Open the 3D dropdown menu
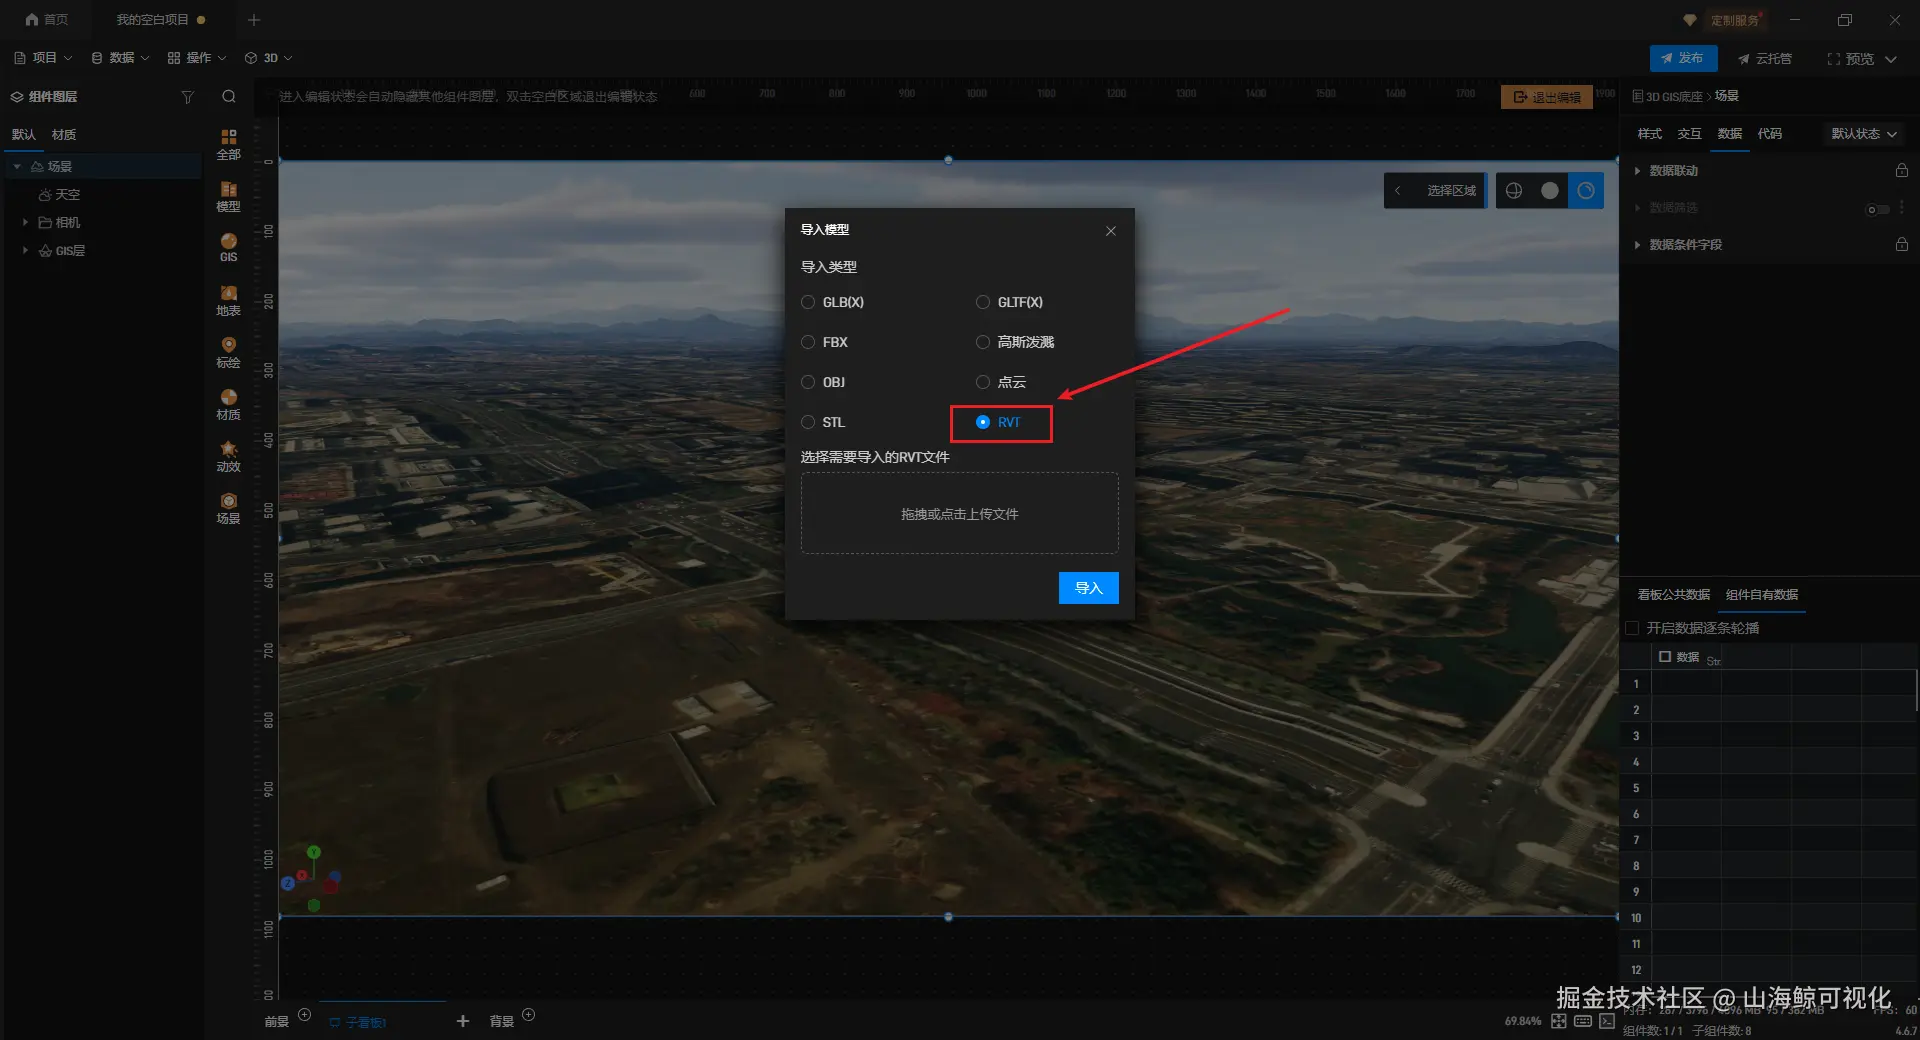The height and width of the screenshot is (1040, 1920). (x=269, y=58)
